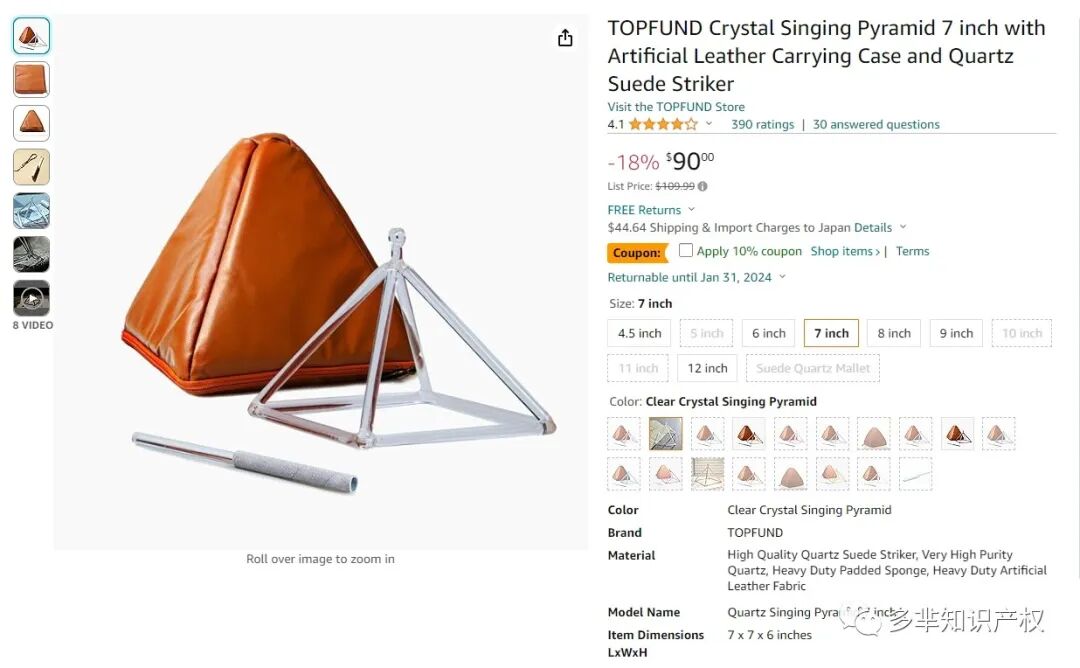Select the 4.5 inch size option

[x=639, y=333]
